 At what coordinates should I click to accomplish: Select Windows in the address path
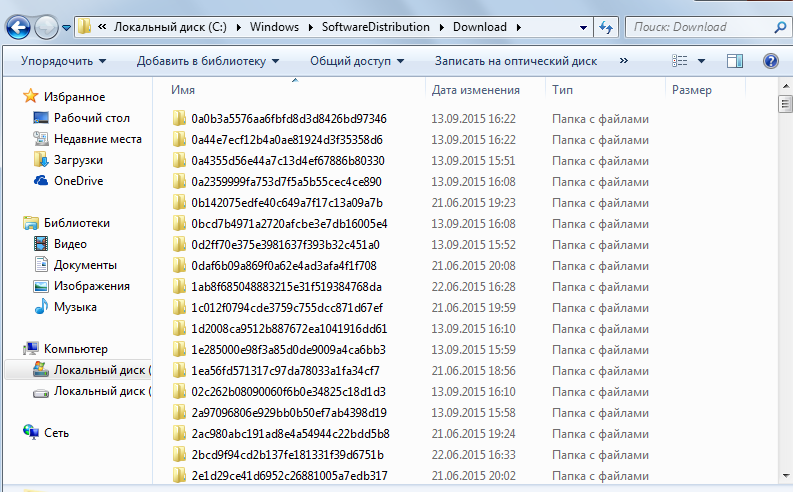point(274,27)
